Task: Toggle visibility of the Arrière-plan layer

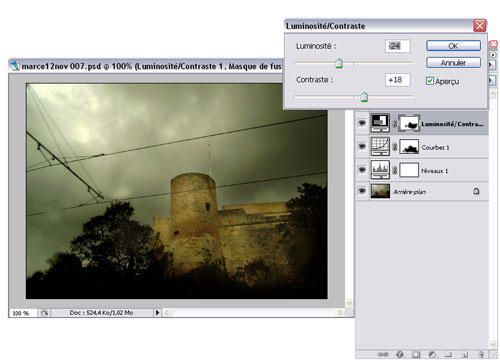Action: [x=362, y=191]
